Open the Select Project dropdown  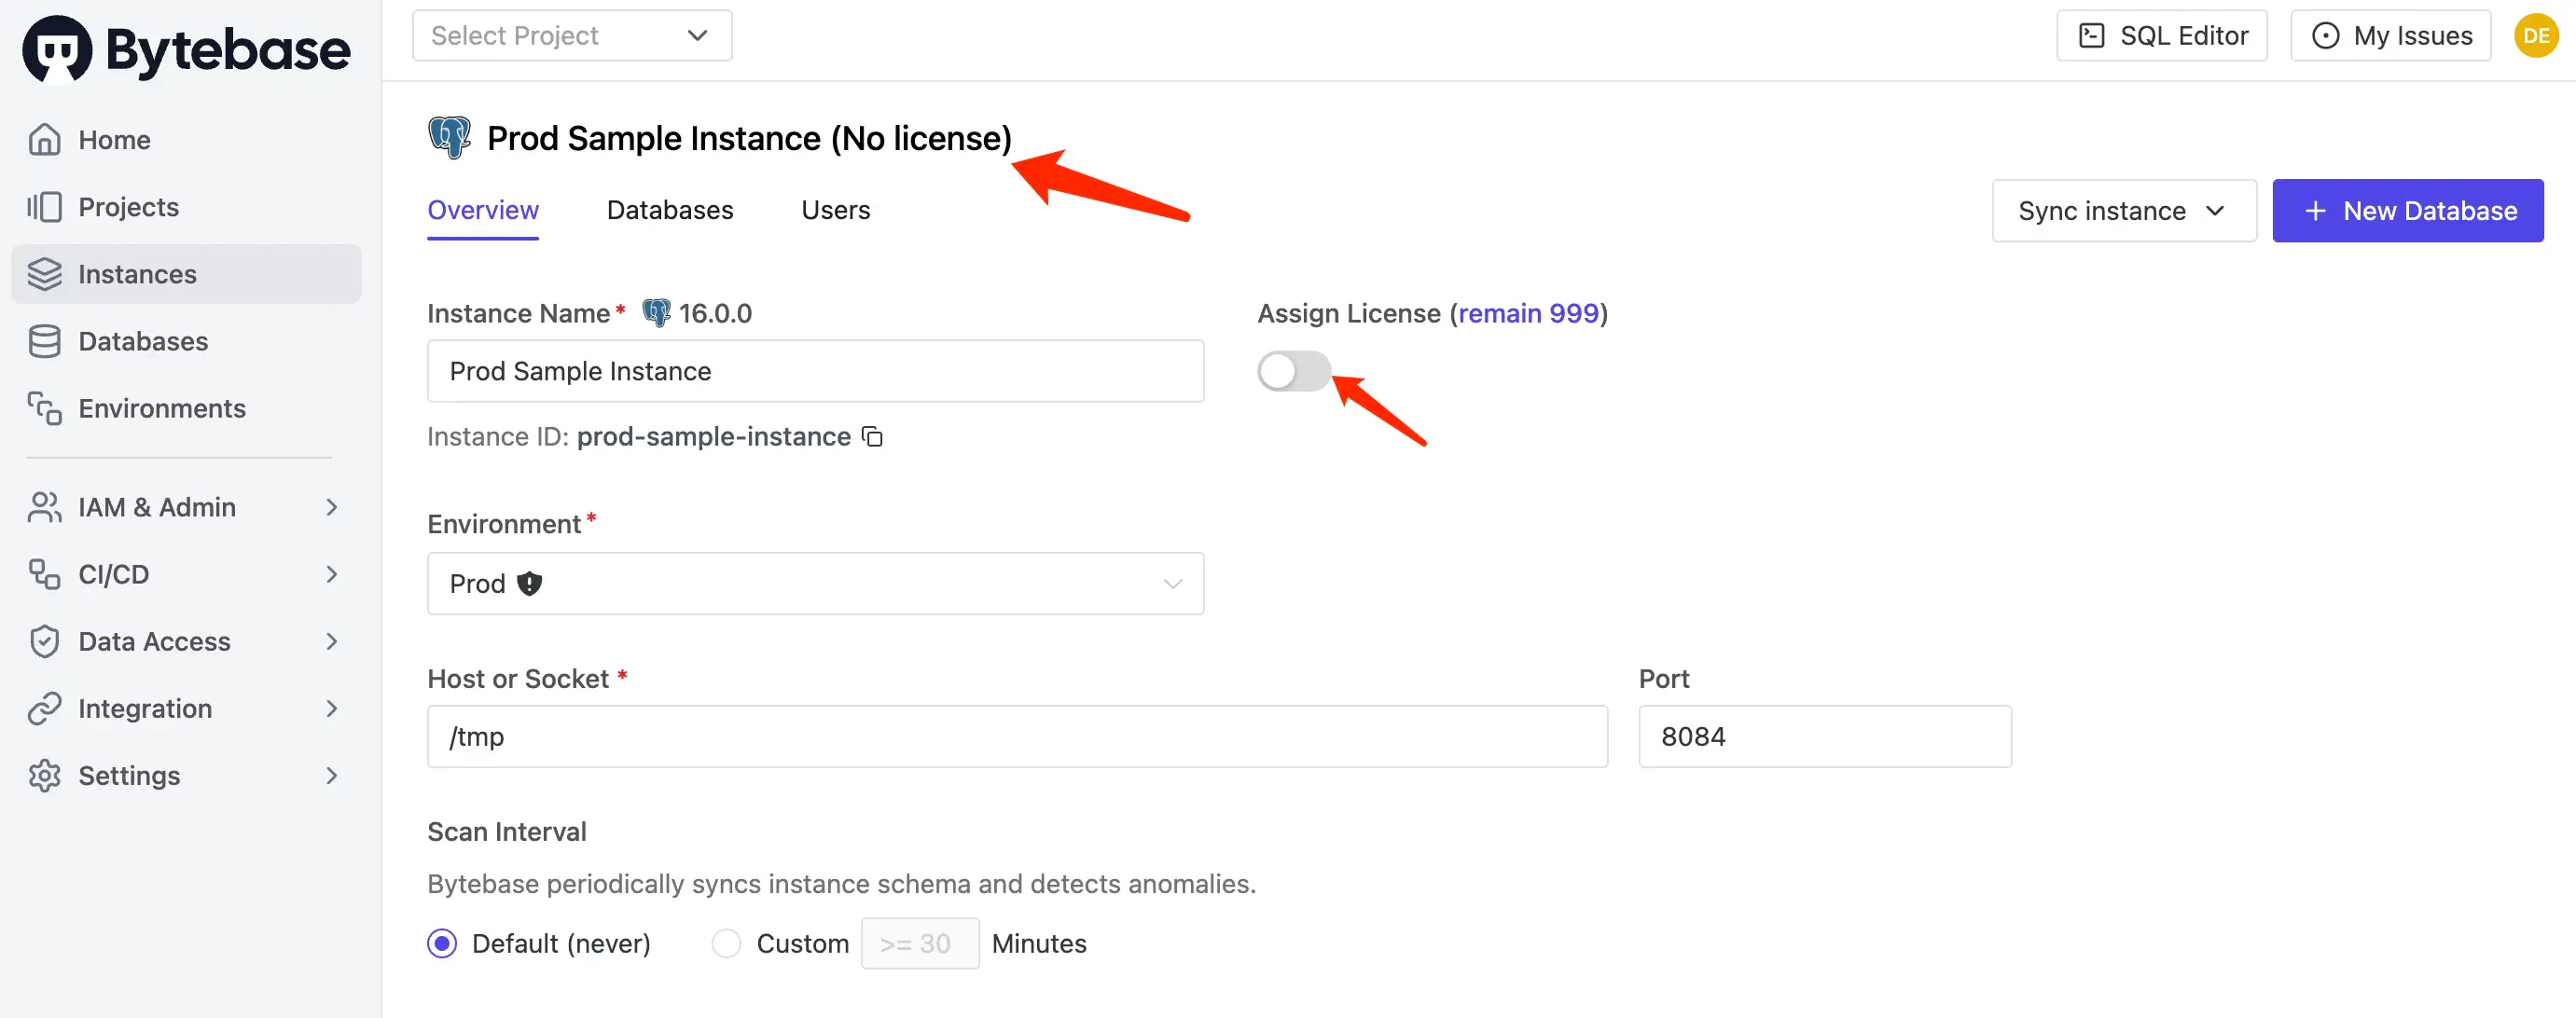click(x=572, y=34)
